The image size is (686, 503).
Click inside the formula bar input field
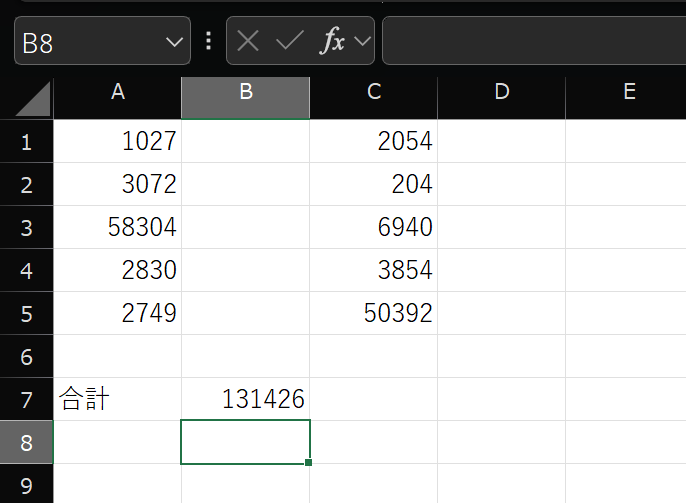[x=530, y=41]
